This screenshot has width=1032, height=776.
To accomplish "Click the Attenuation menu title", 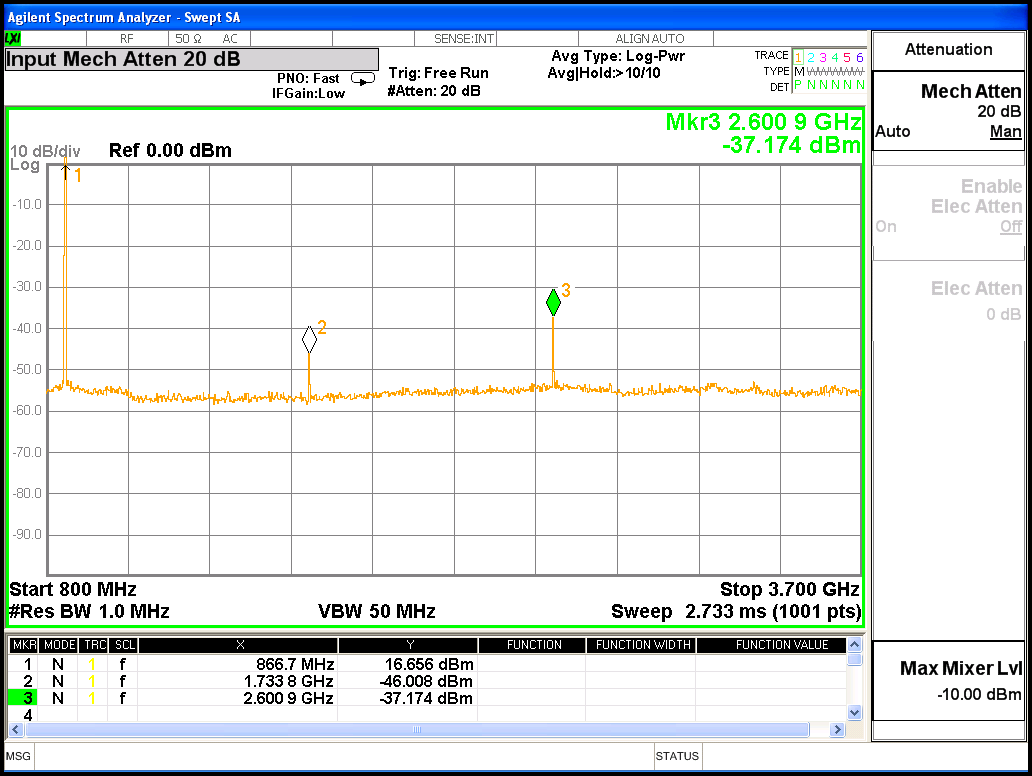I will coord(948,49).
